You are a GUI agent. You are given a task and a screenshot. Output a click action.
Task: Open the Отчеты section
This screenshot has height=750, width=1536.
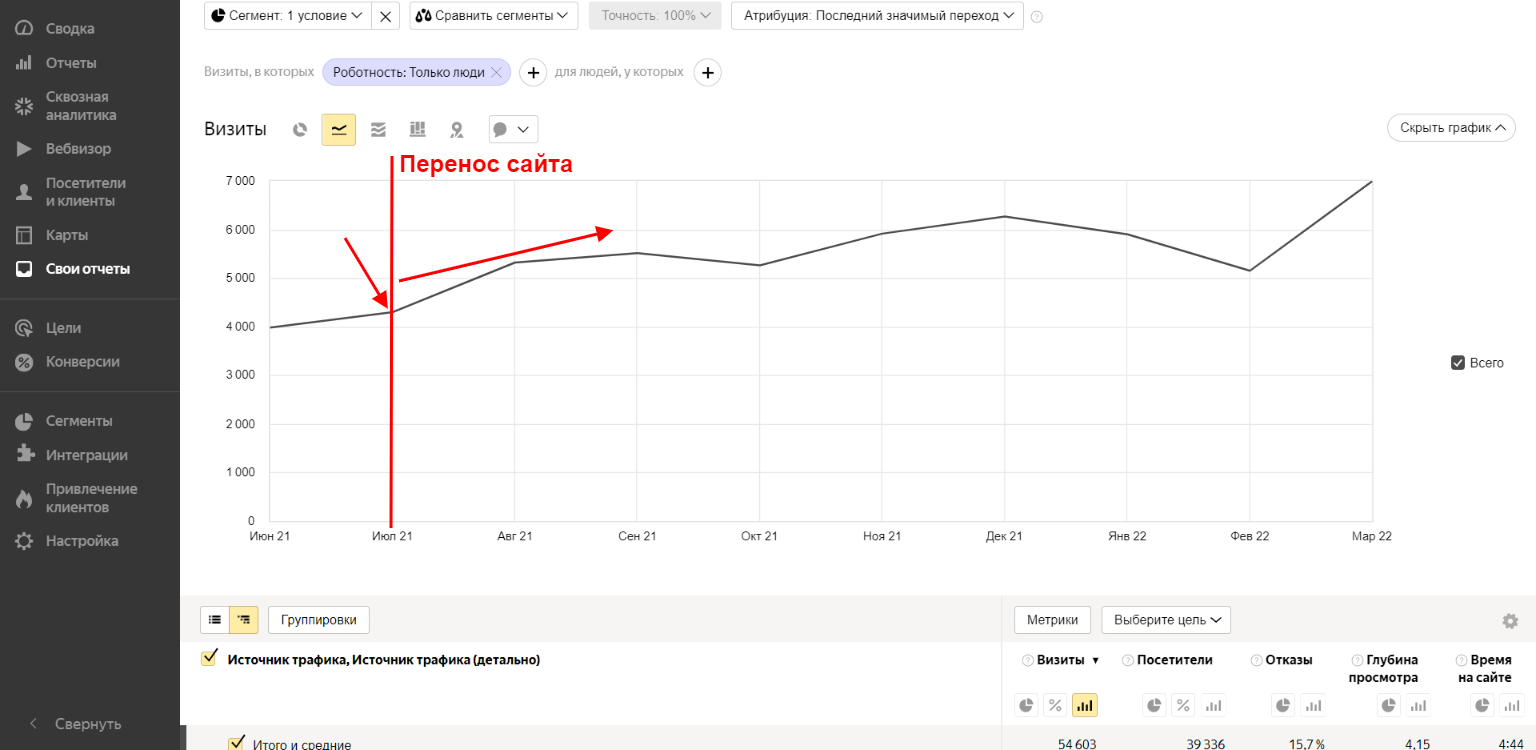71,63
